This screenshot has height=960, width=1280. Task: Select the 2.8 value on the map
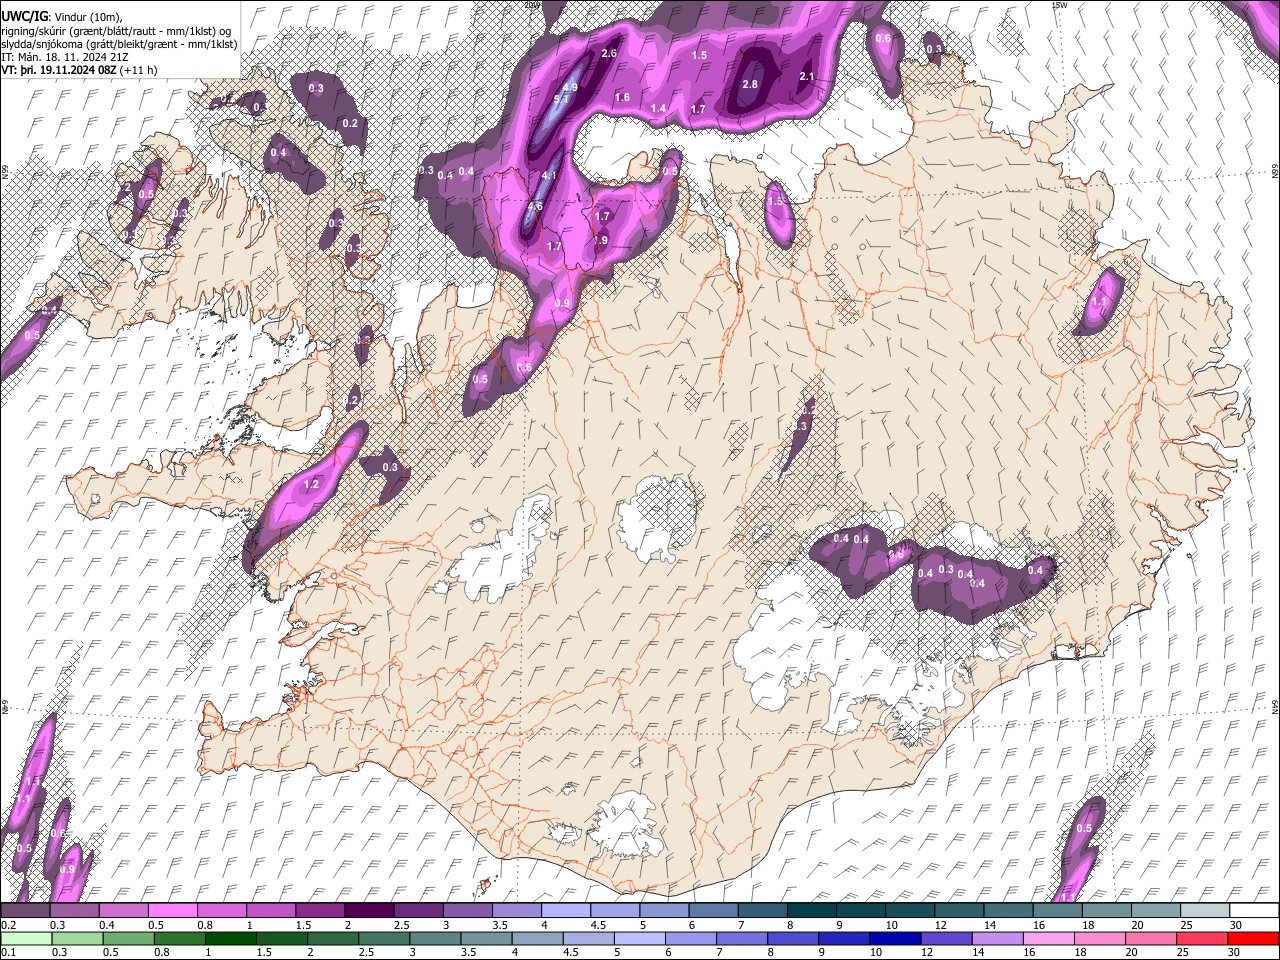[750, 84]
